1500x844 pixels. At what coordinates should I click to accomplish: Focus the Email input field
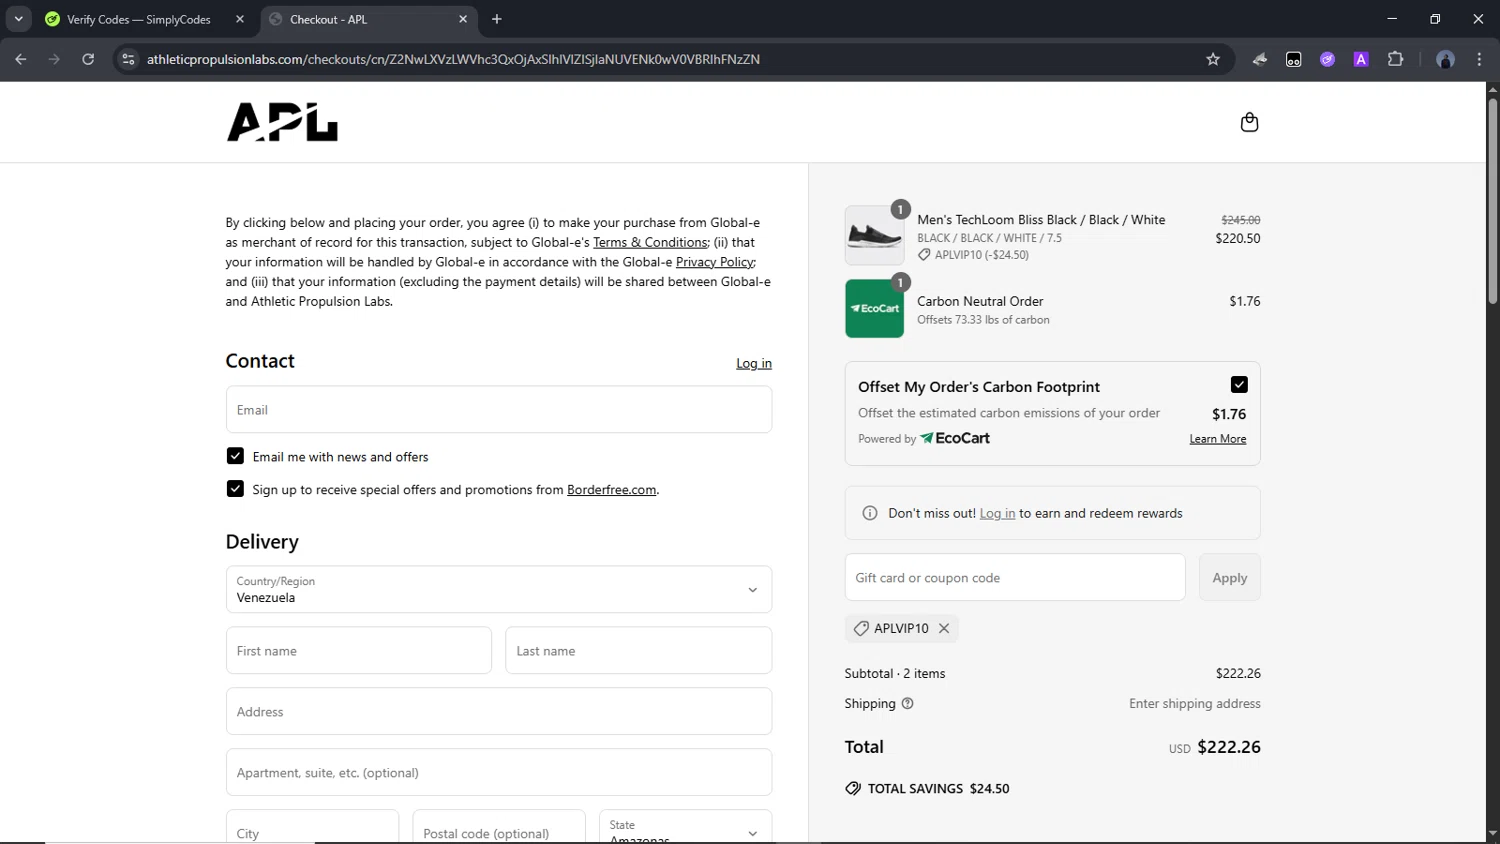(499, 409)
